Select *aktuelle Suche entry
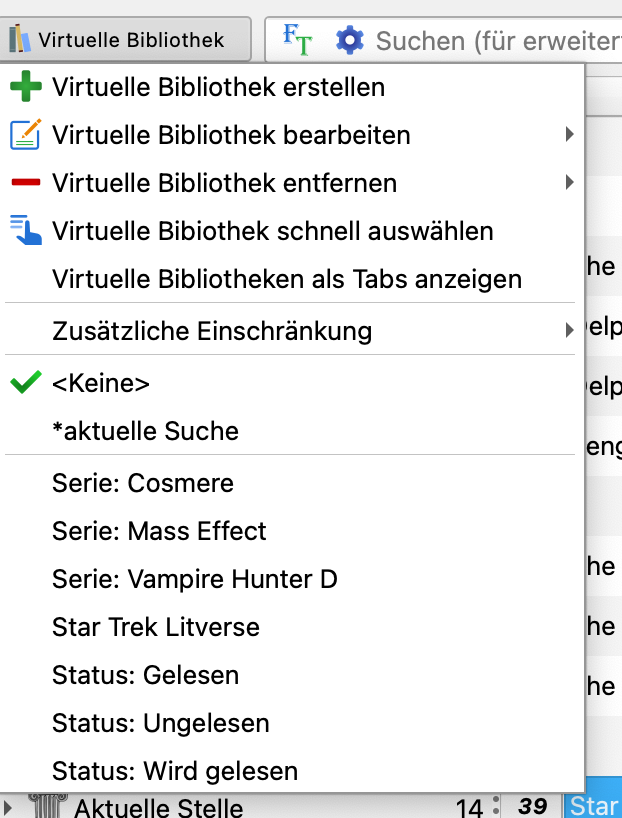This screenshot has height=818, width=622. (146, 431)
